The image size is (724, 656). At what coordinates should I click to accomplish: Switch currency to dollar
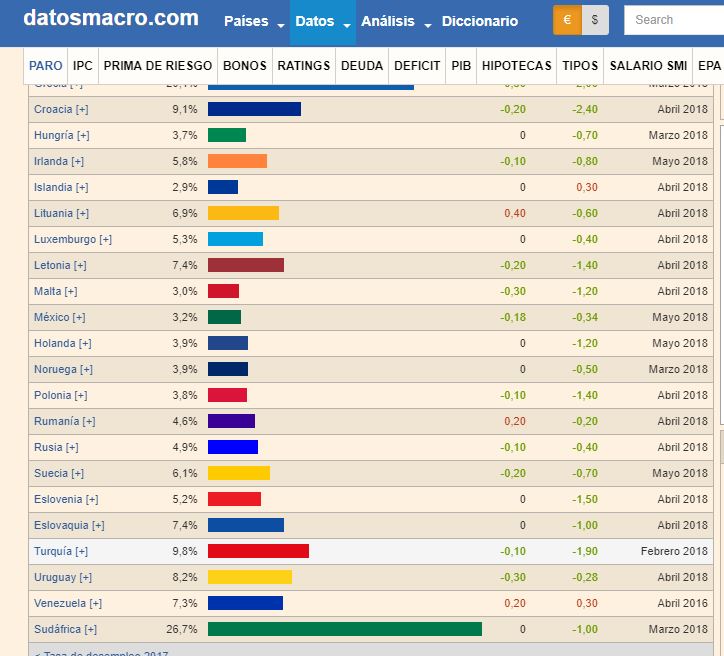click(595, 20)
